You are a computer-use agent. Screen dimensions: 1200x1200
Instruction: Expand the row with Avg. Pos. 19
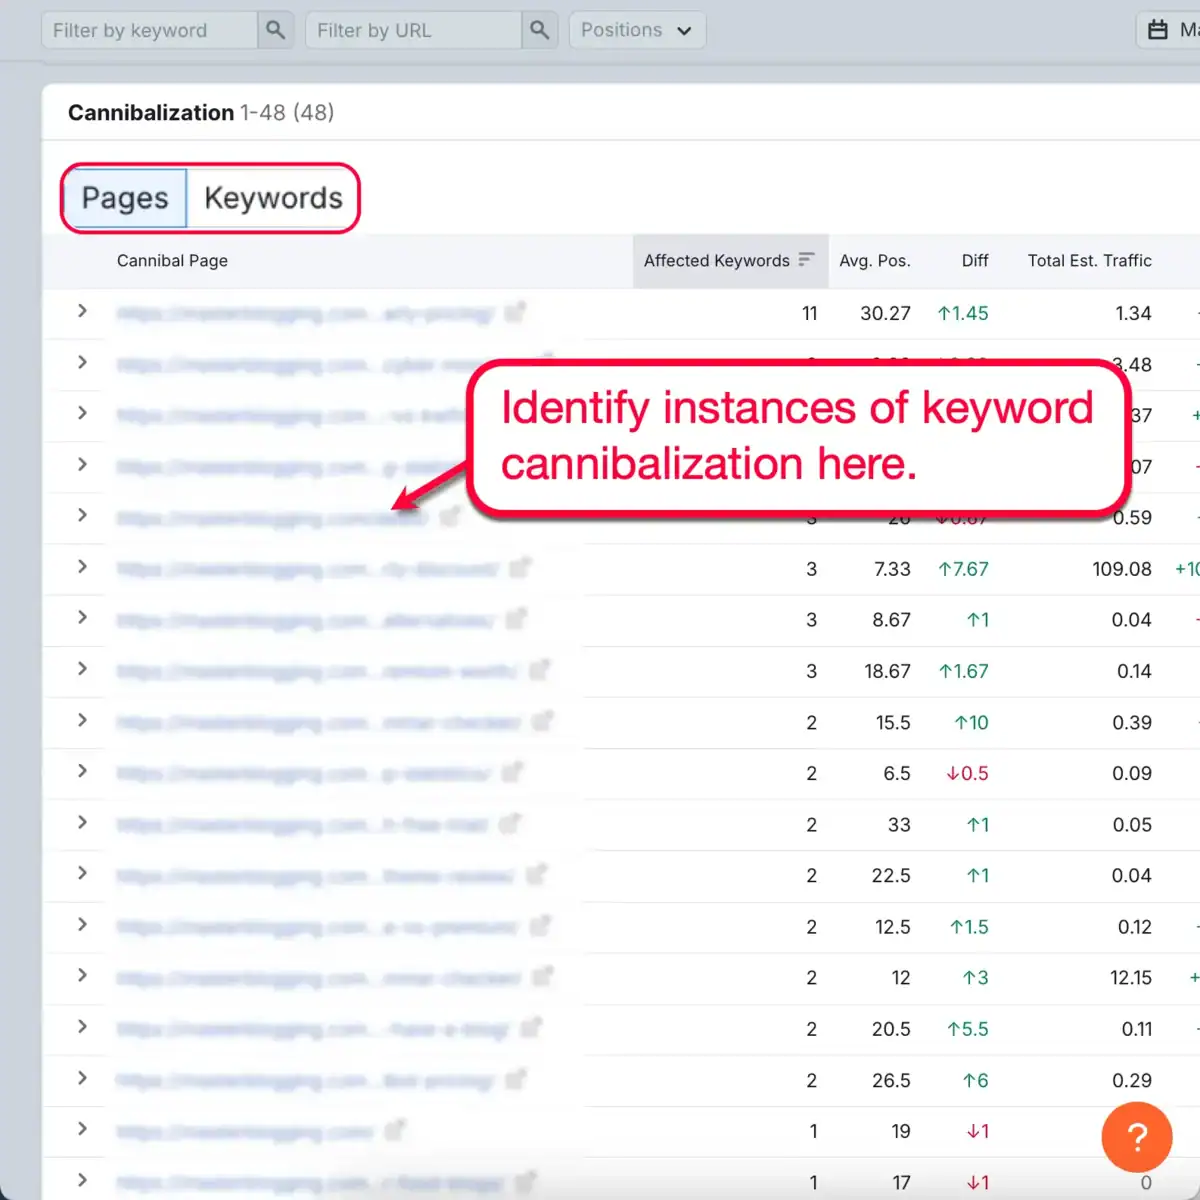pyautogui.click(x=82, y=1129)
